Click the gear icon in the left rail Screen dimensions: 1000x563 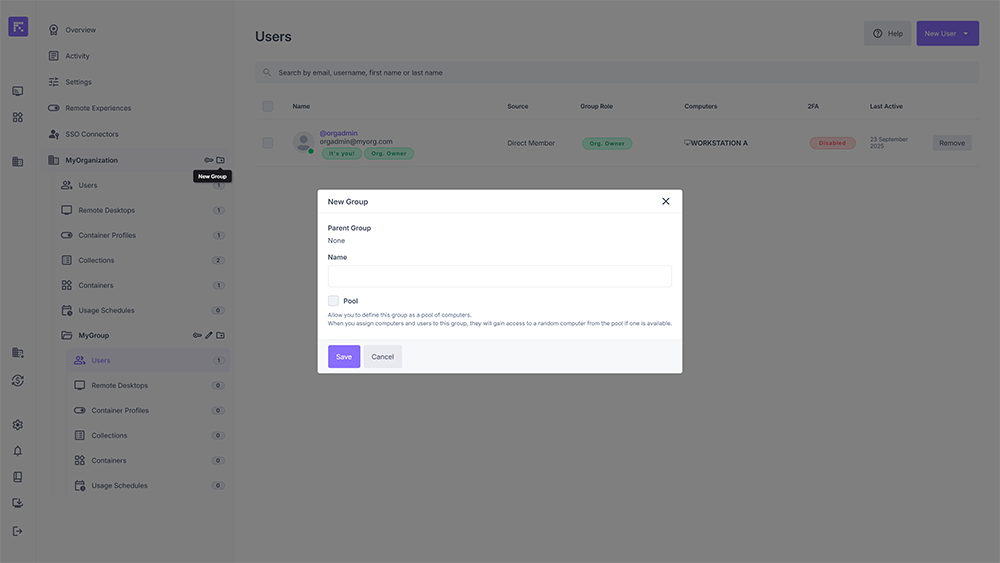coord(17,425)
